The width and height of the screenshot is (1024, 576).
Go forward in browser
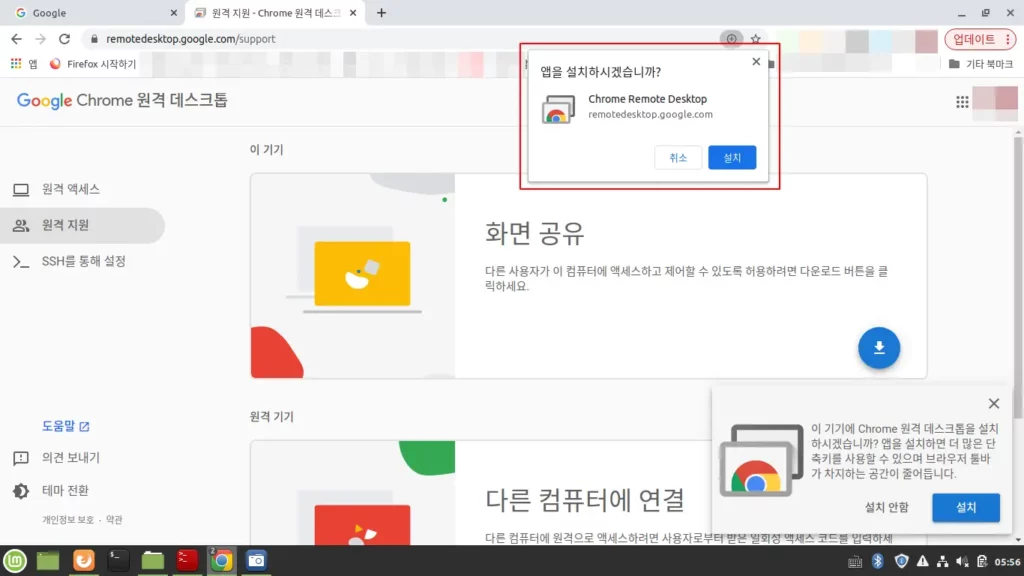coord(40,39)
